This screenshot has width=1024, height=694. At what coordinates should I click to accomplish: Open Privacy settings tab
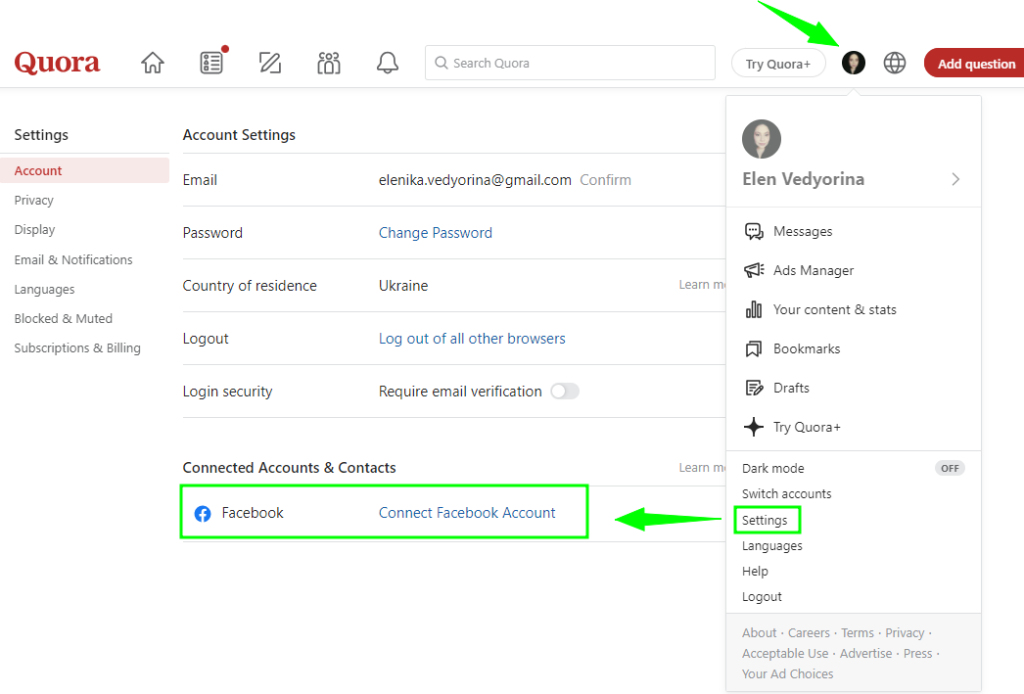tap(34, 200)
